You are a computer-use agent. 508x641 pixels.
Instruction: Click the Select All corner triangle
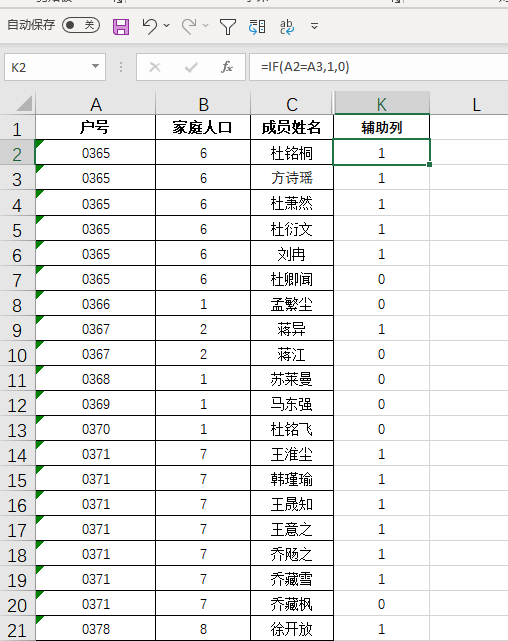pyautogui.click(x=24, y=103)
